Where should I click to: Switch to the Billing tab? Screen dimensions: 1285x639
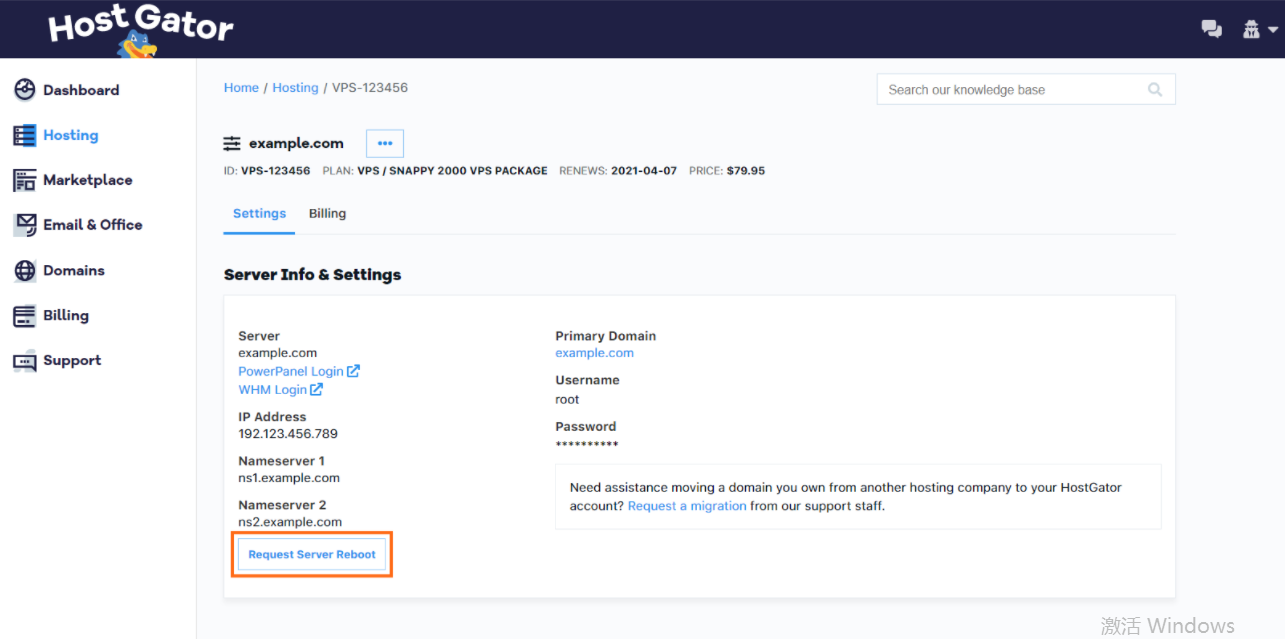[327, 214]
